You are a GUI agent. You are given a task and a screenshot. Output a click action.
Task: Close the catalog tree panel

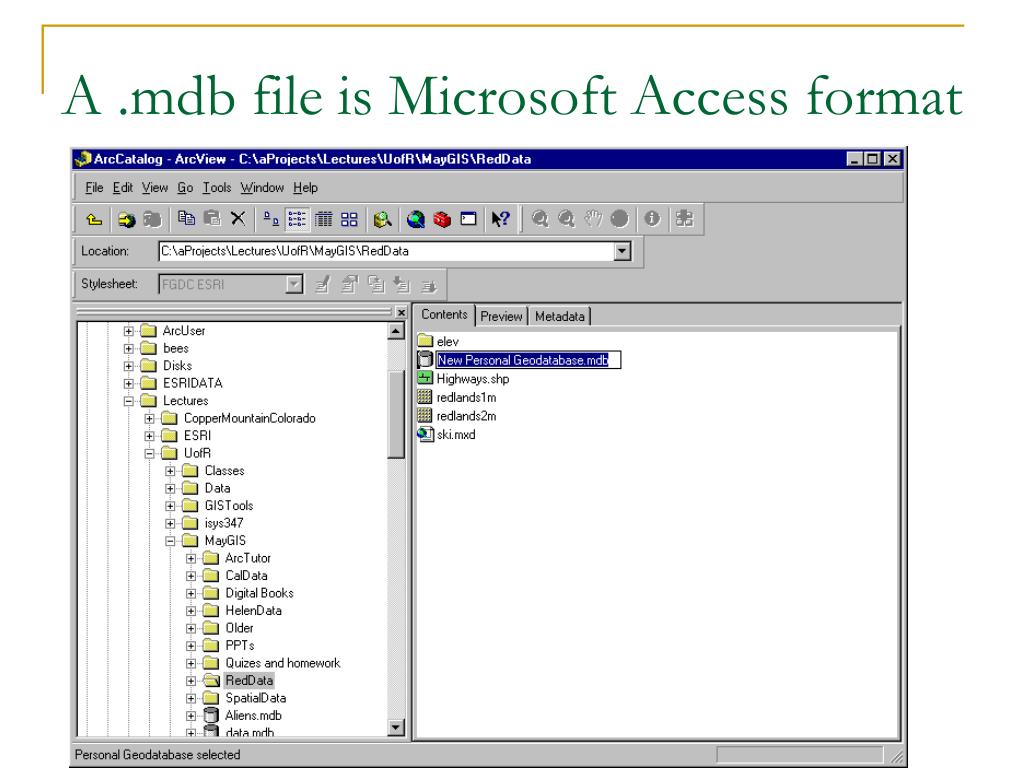pyautogui.click(x=401, y=313)
